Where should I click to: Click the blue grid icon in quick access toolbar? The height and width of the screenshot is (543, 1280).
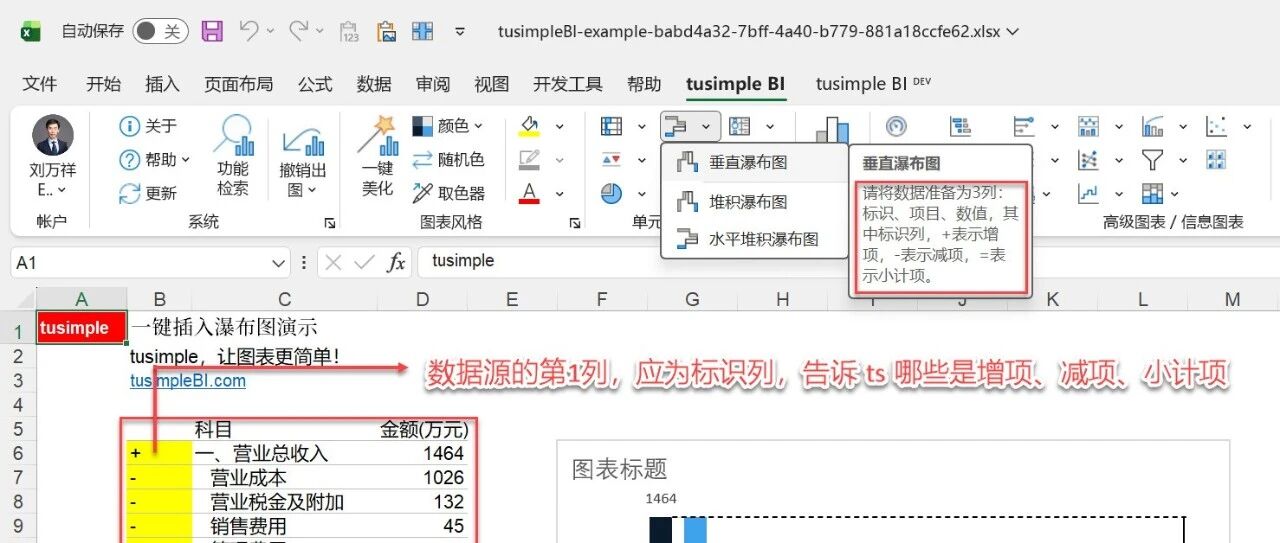coord(423,32)
